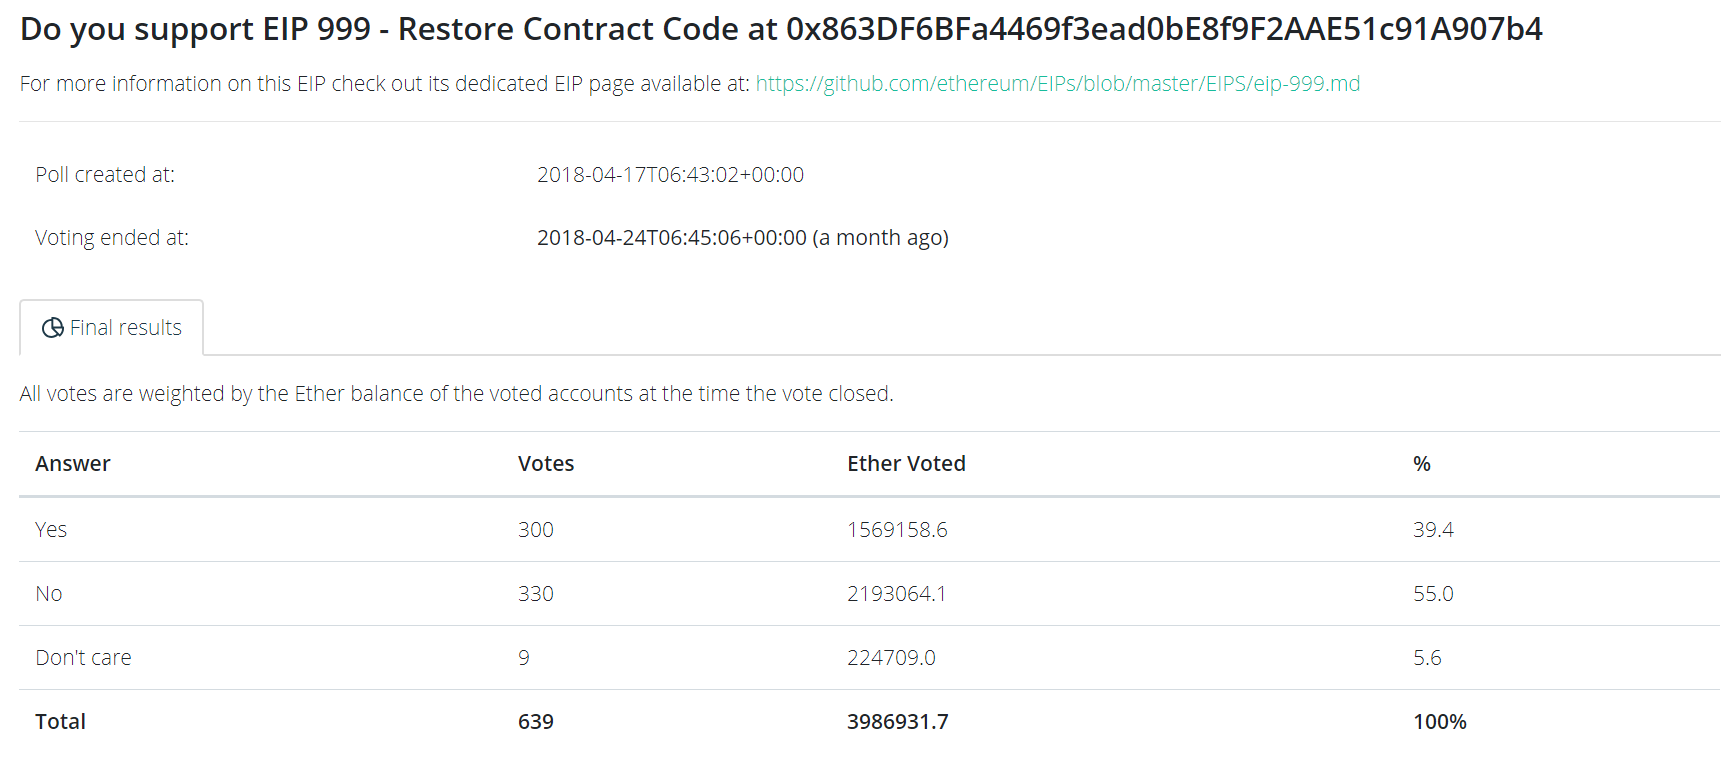The width and height of the screenshot is (1732, 778).
Task: Click the total votes count 639
Action: pos(536,722)
